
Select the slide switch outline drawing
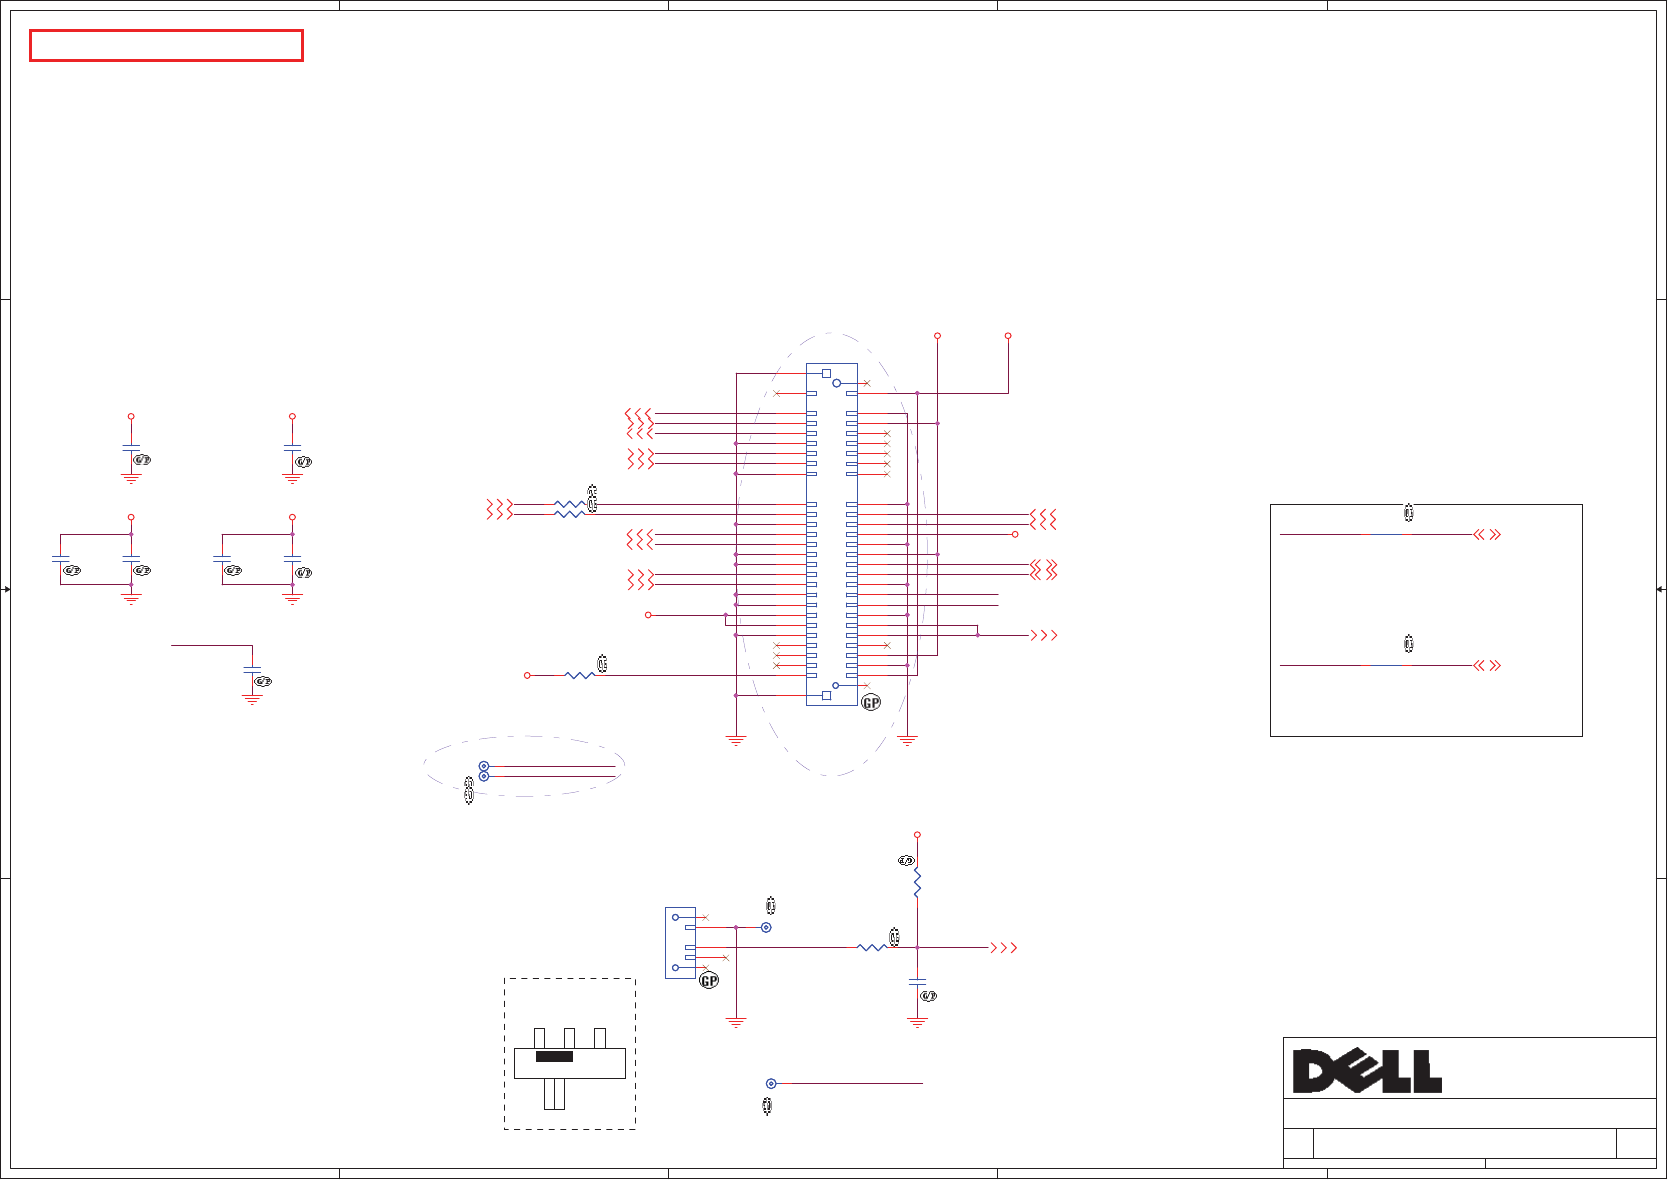(570, 1068)
